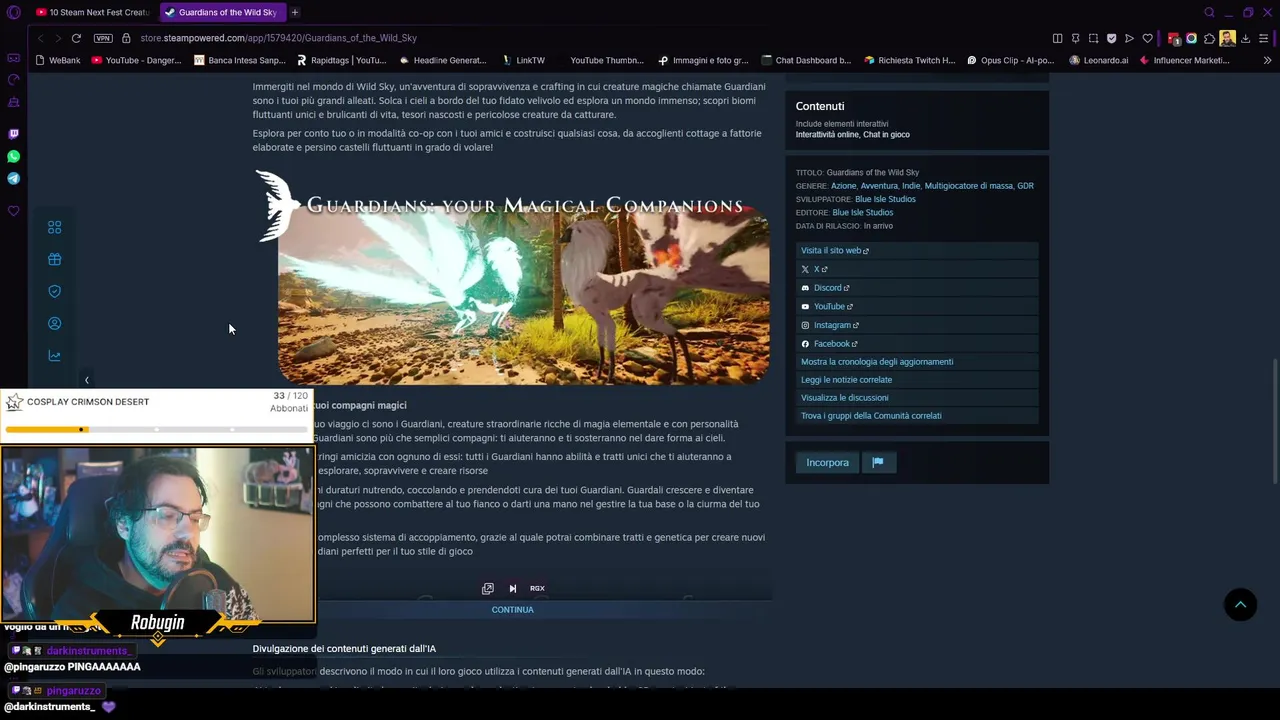Go back to previous page
1280x720 pixels.
coord(40,38)
